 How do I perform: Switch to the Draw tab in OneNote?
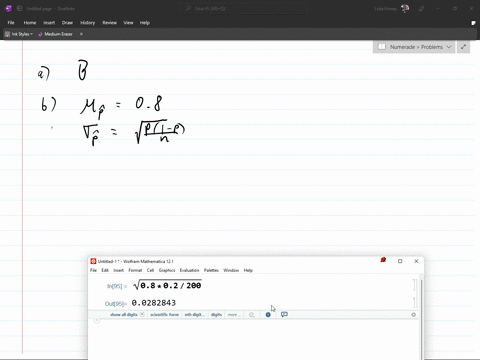pyautogui.click(x=67, y=23)
